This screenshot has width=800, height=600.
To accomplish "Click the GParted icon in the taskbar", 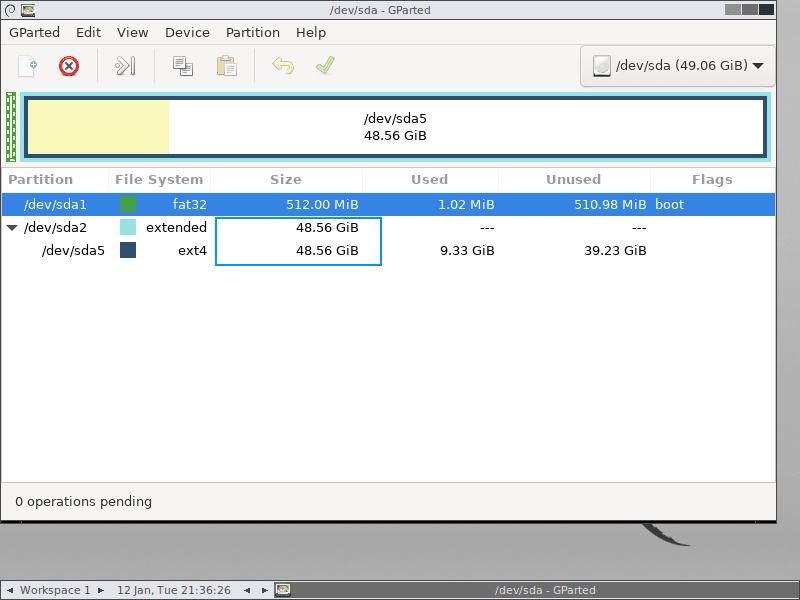I will [283, 590].
